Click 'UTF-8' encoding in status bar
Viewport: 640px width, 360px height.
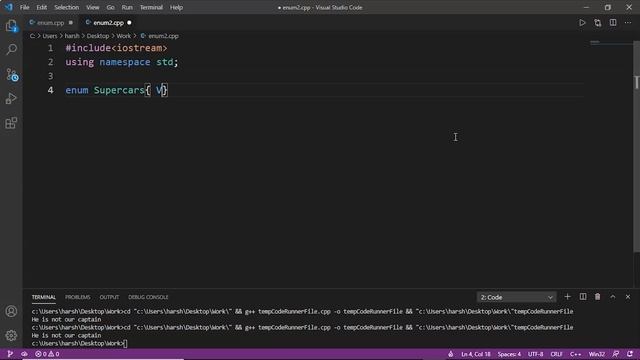point(536,354)
